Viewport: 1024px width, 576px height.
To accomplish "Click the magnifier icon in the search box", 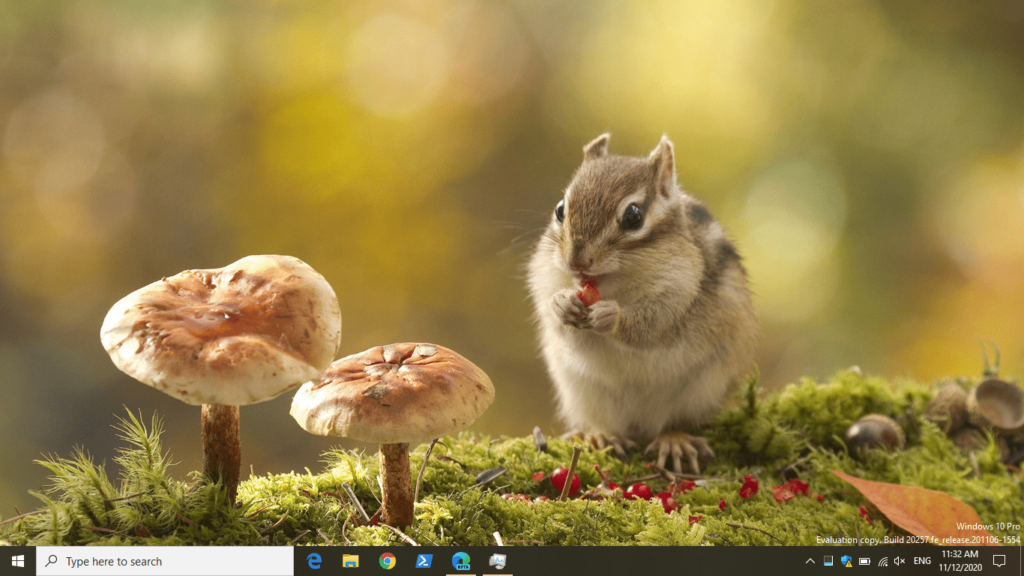I will pos(52,561).
